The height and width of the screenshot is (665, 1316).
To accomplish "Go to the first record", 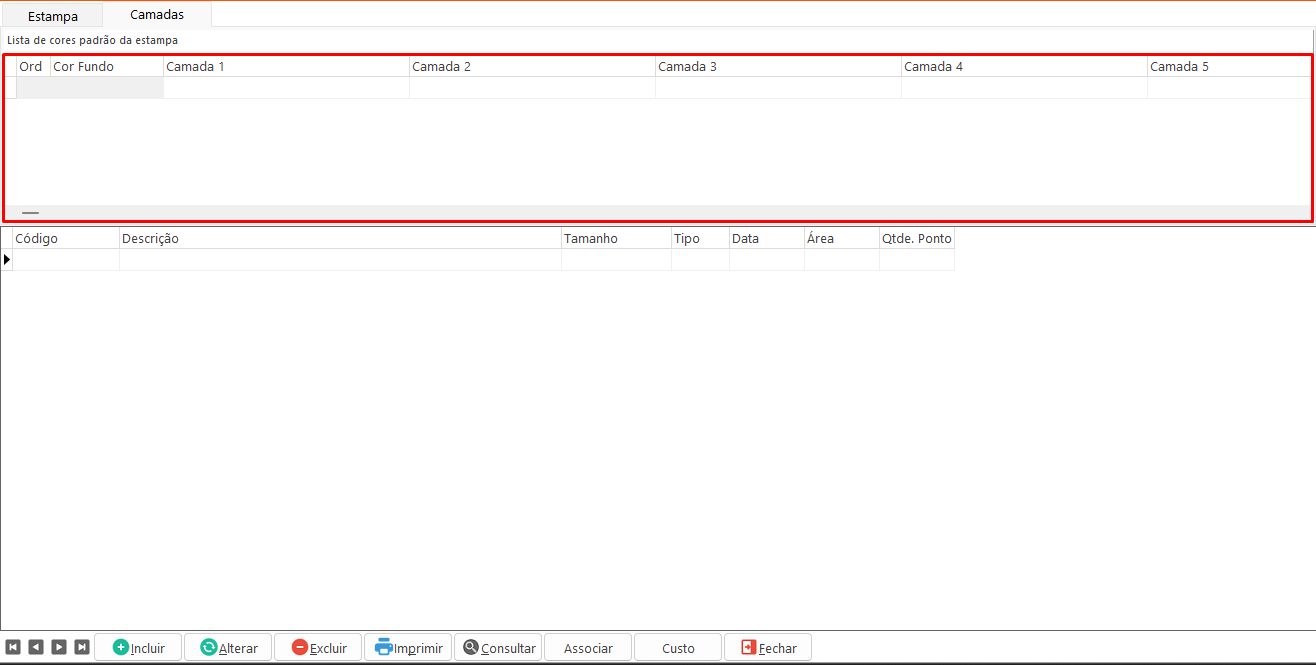I will (x=13, y=647).
